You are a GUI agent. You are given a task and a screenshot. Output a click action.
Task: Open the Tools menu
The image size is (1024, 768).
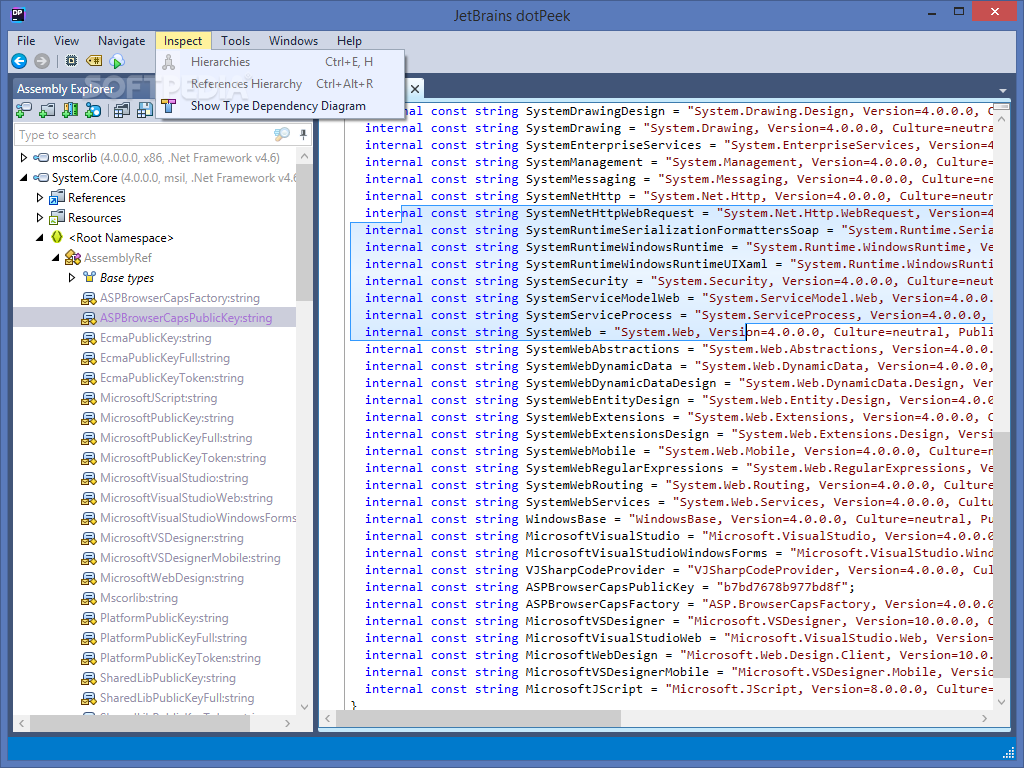235,40
